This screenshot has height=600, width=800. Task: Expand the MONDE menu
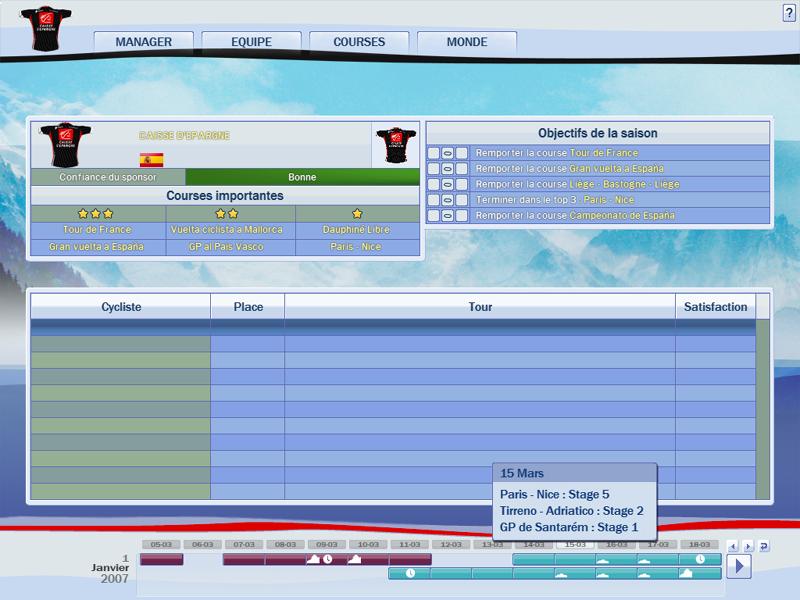[x=467, y=42]
